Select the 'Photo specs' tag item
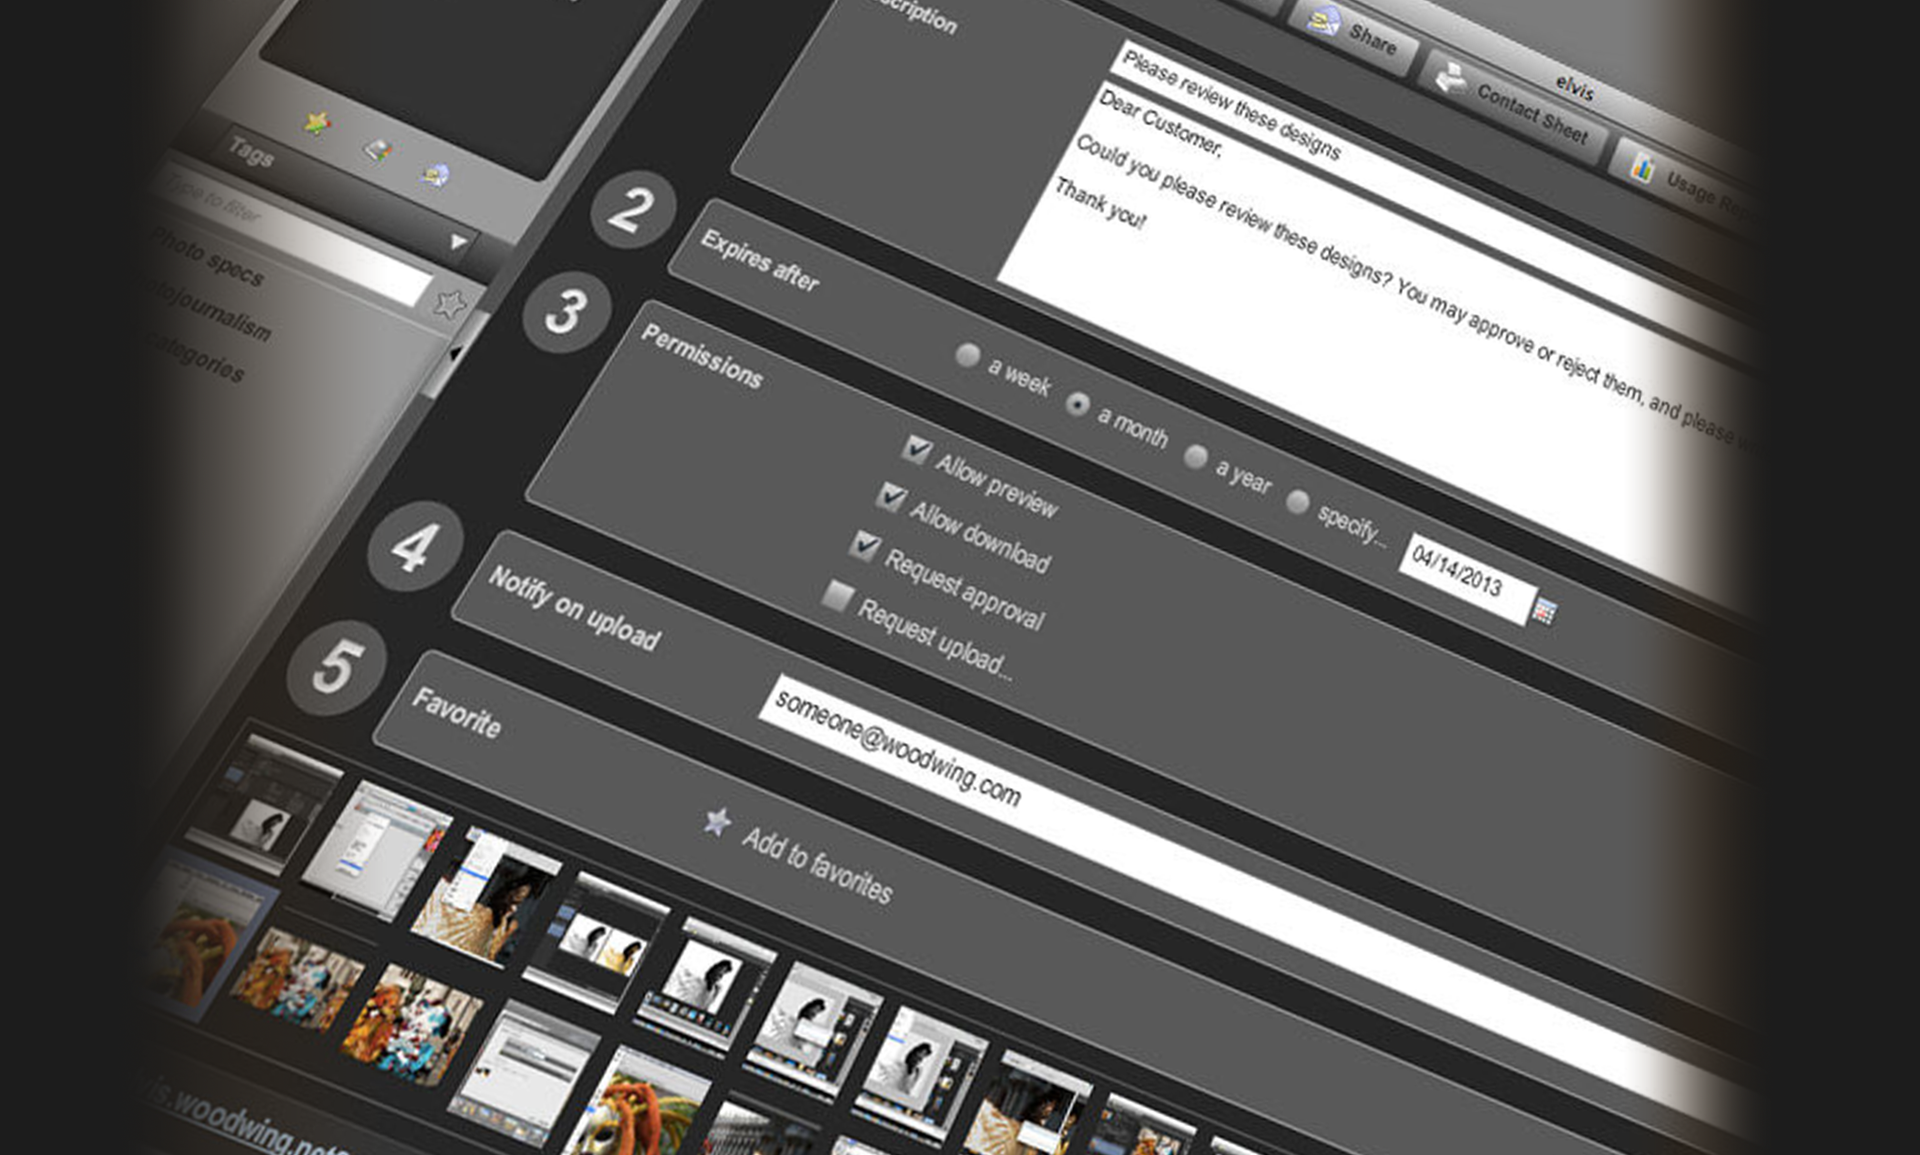The width and height of the screenshot is (1920, 1155). coord(207,257)
